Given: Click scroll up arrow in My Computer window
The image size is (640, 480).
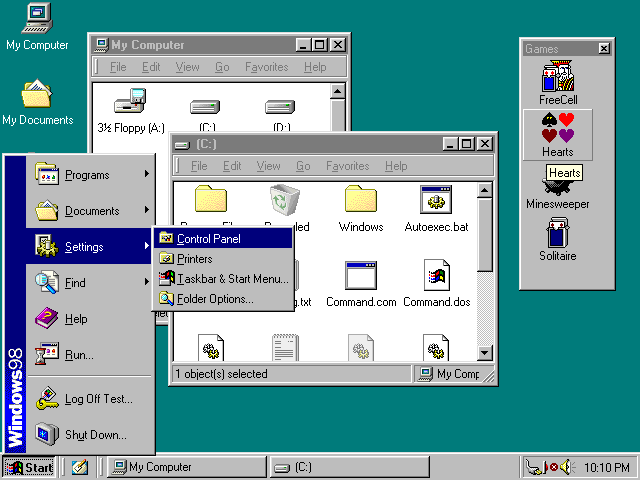Looking at the screenshot, I should [338, 91].
